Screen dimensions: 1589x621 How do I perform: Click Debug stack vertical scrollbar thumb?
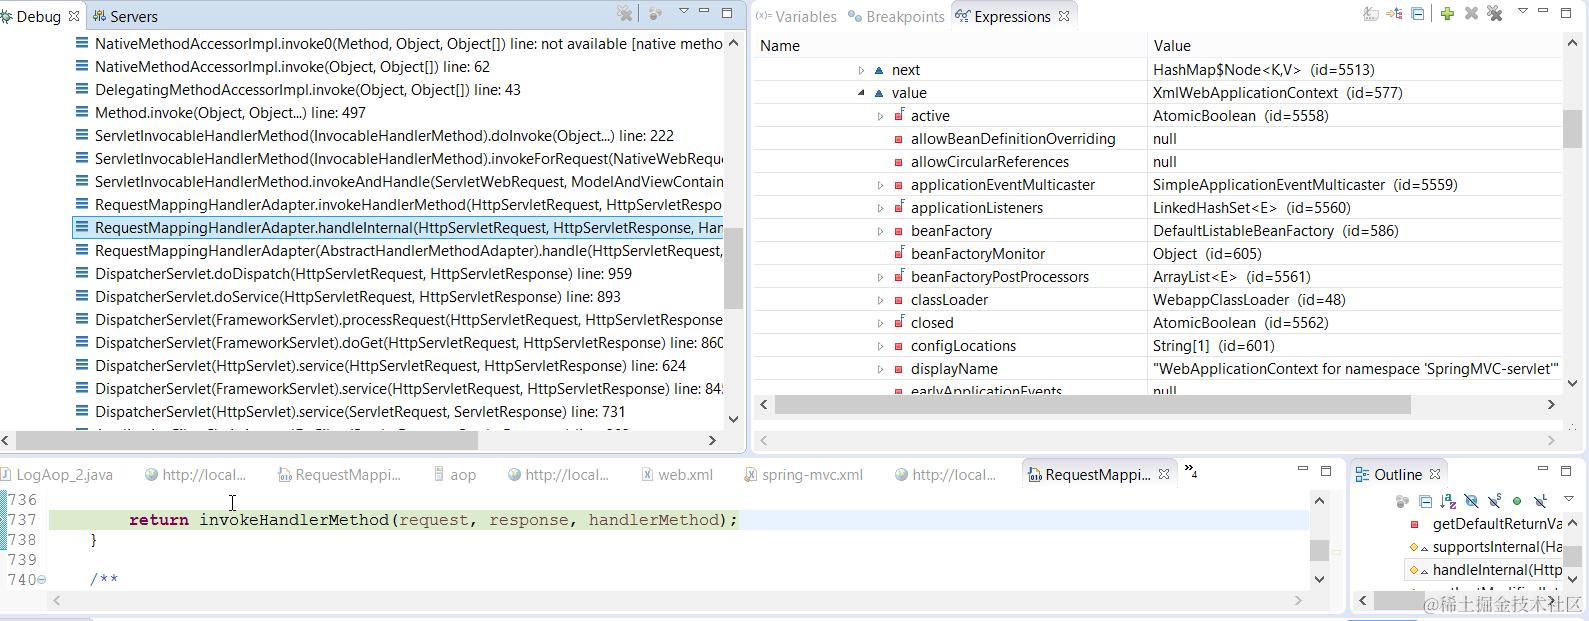[734, 268]
